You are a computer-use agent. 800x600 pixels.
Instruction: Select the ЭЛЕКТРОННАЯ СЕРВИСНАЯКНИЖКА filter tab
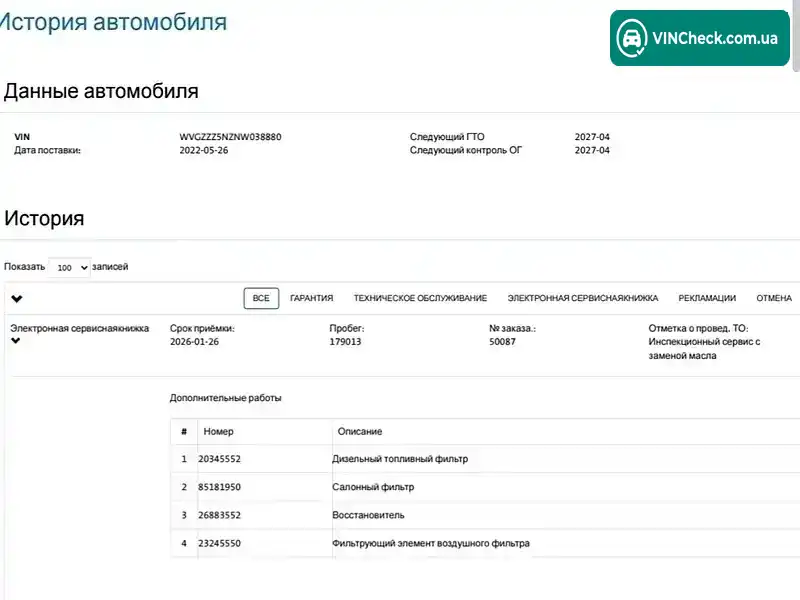point(583,298)
